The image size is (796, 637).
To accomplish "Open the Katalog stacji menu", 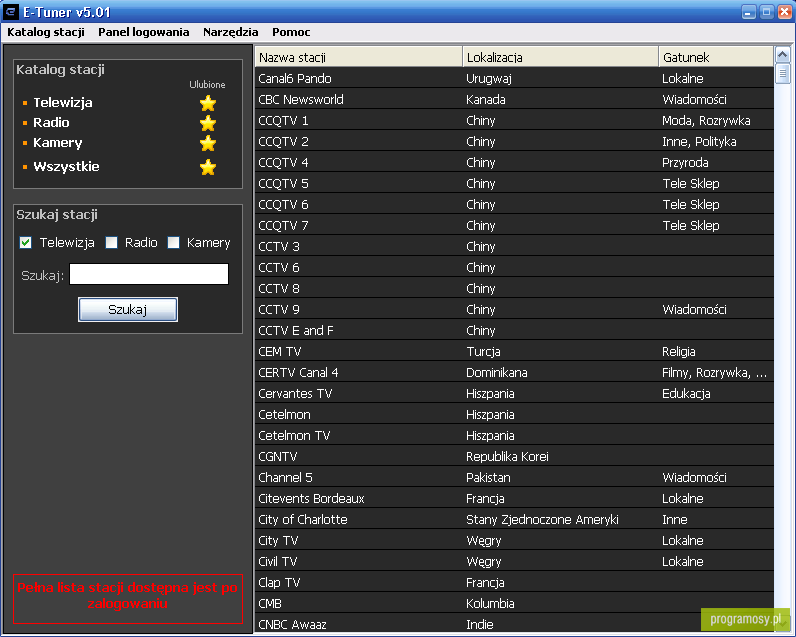I will pos(46,32).
